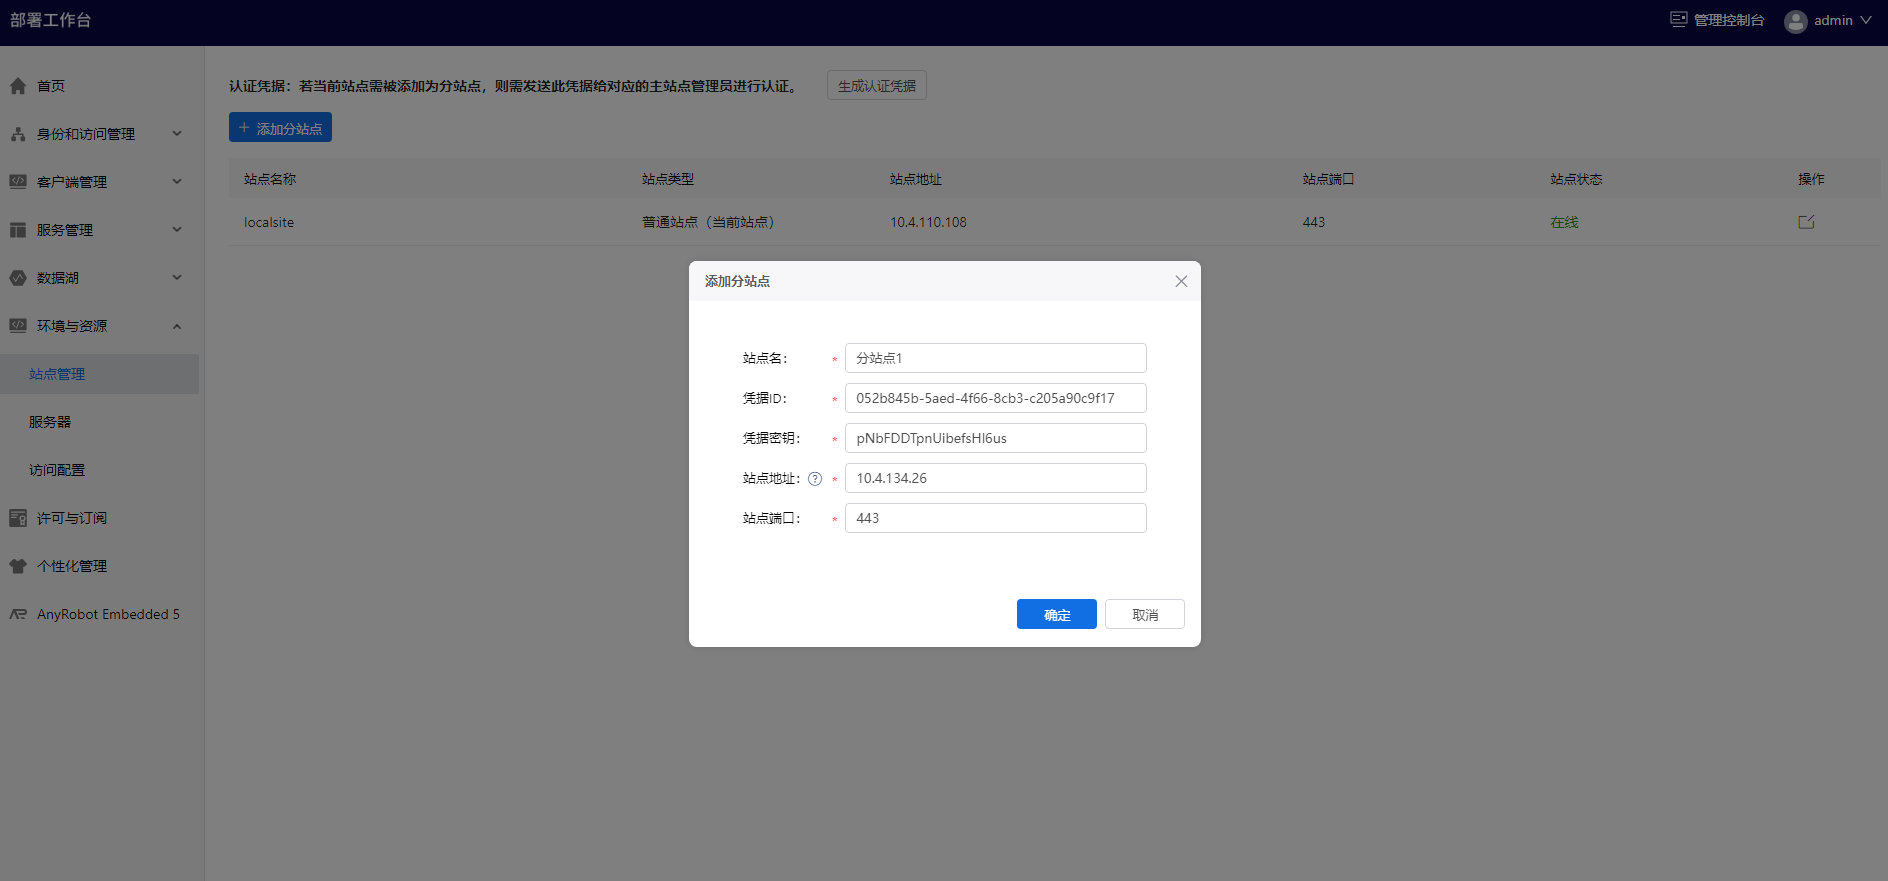The image size is (1888, 881).
Task: Click the 站点端口 column header
Action: [x=1329, y=179]
